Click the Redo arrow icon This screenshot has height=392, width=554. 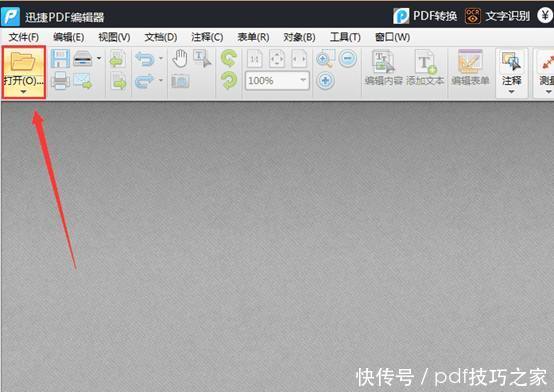point(145,81)
